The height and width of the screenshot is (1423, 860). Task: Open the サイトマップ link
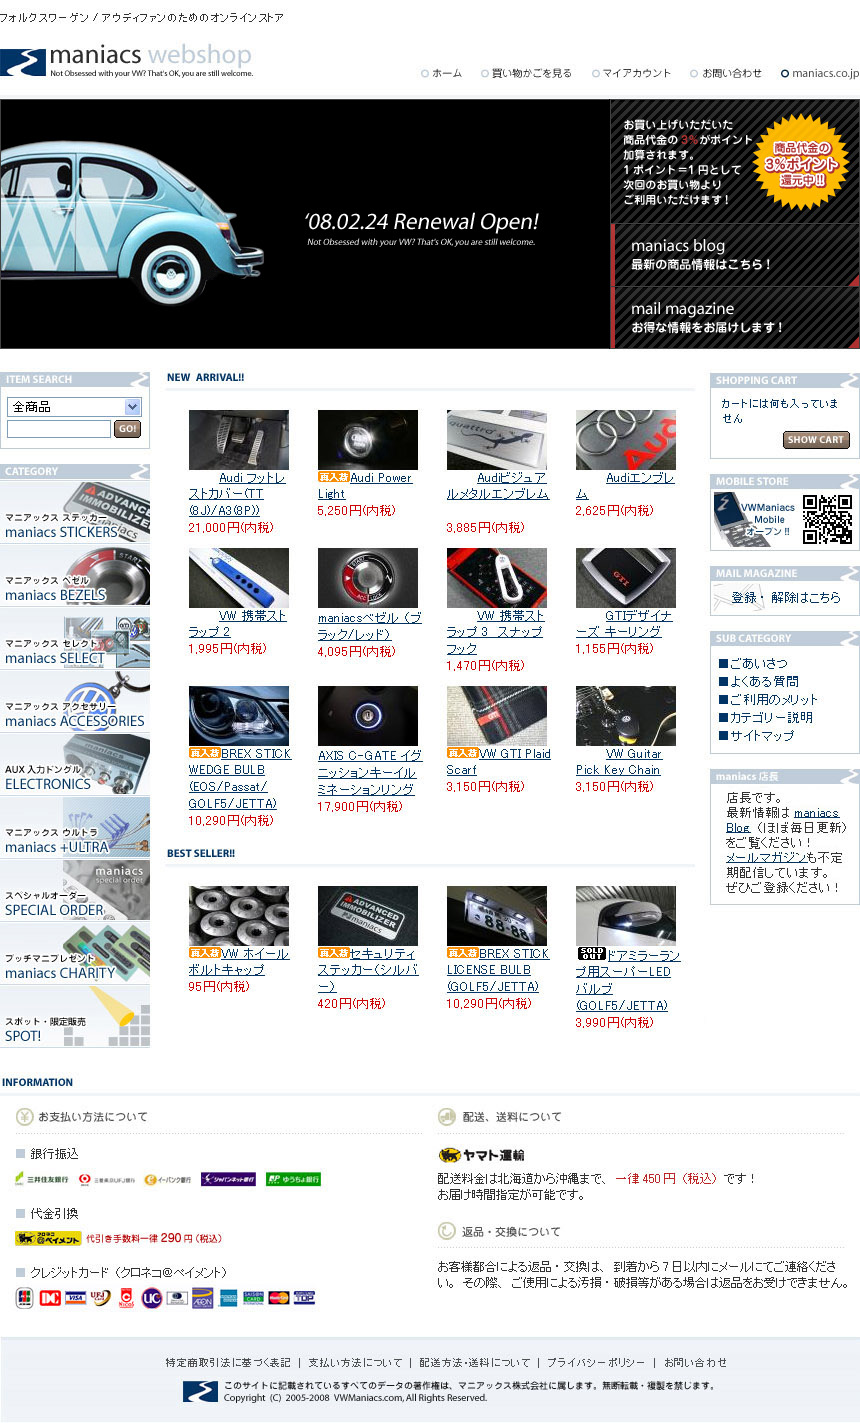[761, 735]
